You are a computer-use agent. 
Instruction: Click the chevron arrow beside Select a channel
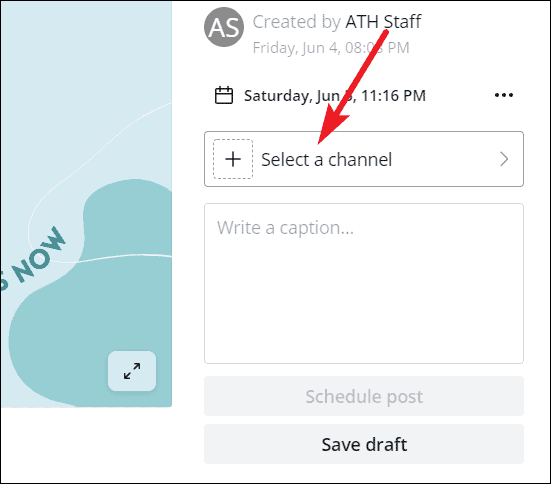point(504,159)
